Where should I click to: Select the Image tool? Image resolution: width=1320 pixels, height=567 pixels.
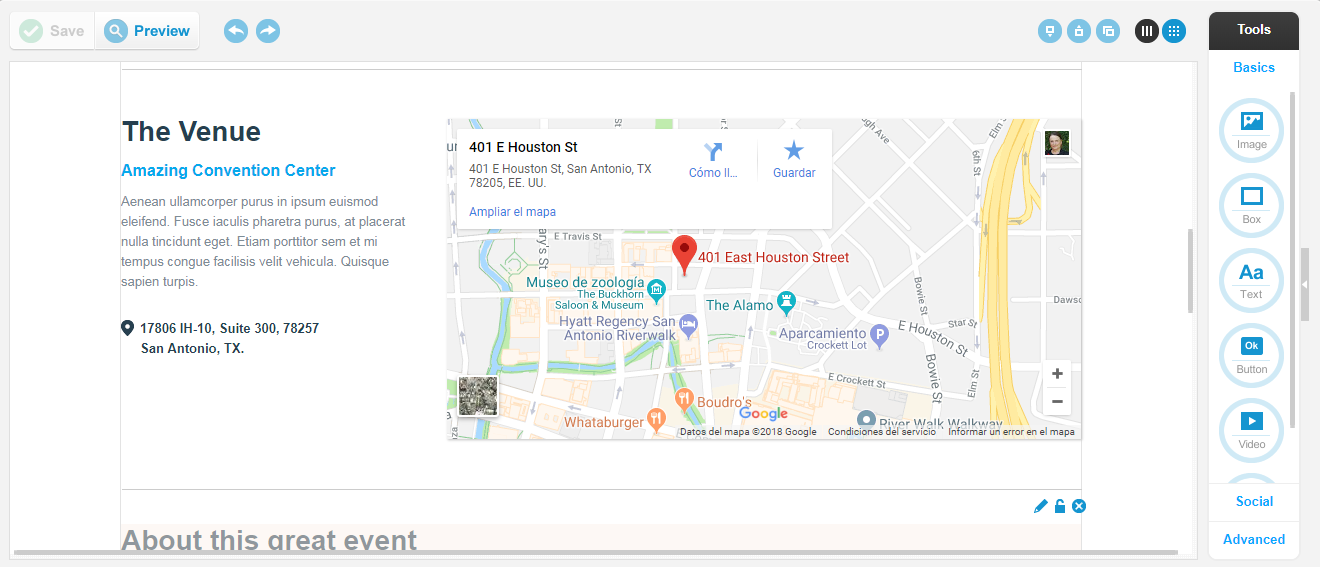[1252, 129]
